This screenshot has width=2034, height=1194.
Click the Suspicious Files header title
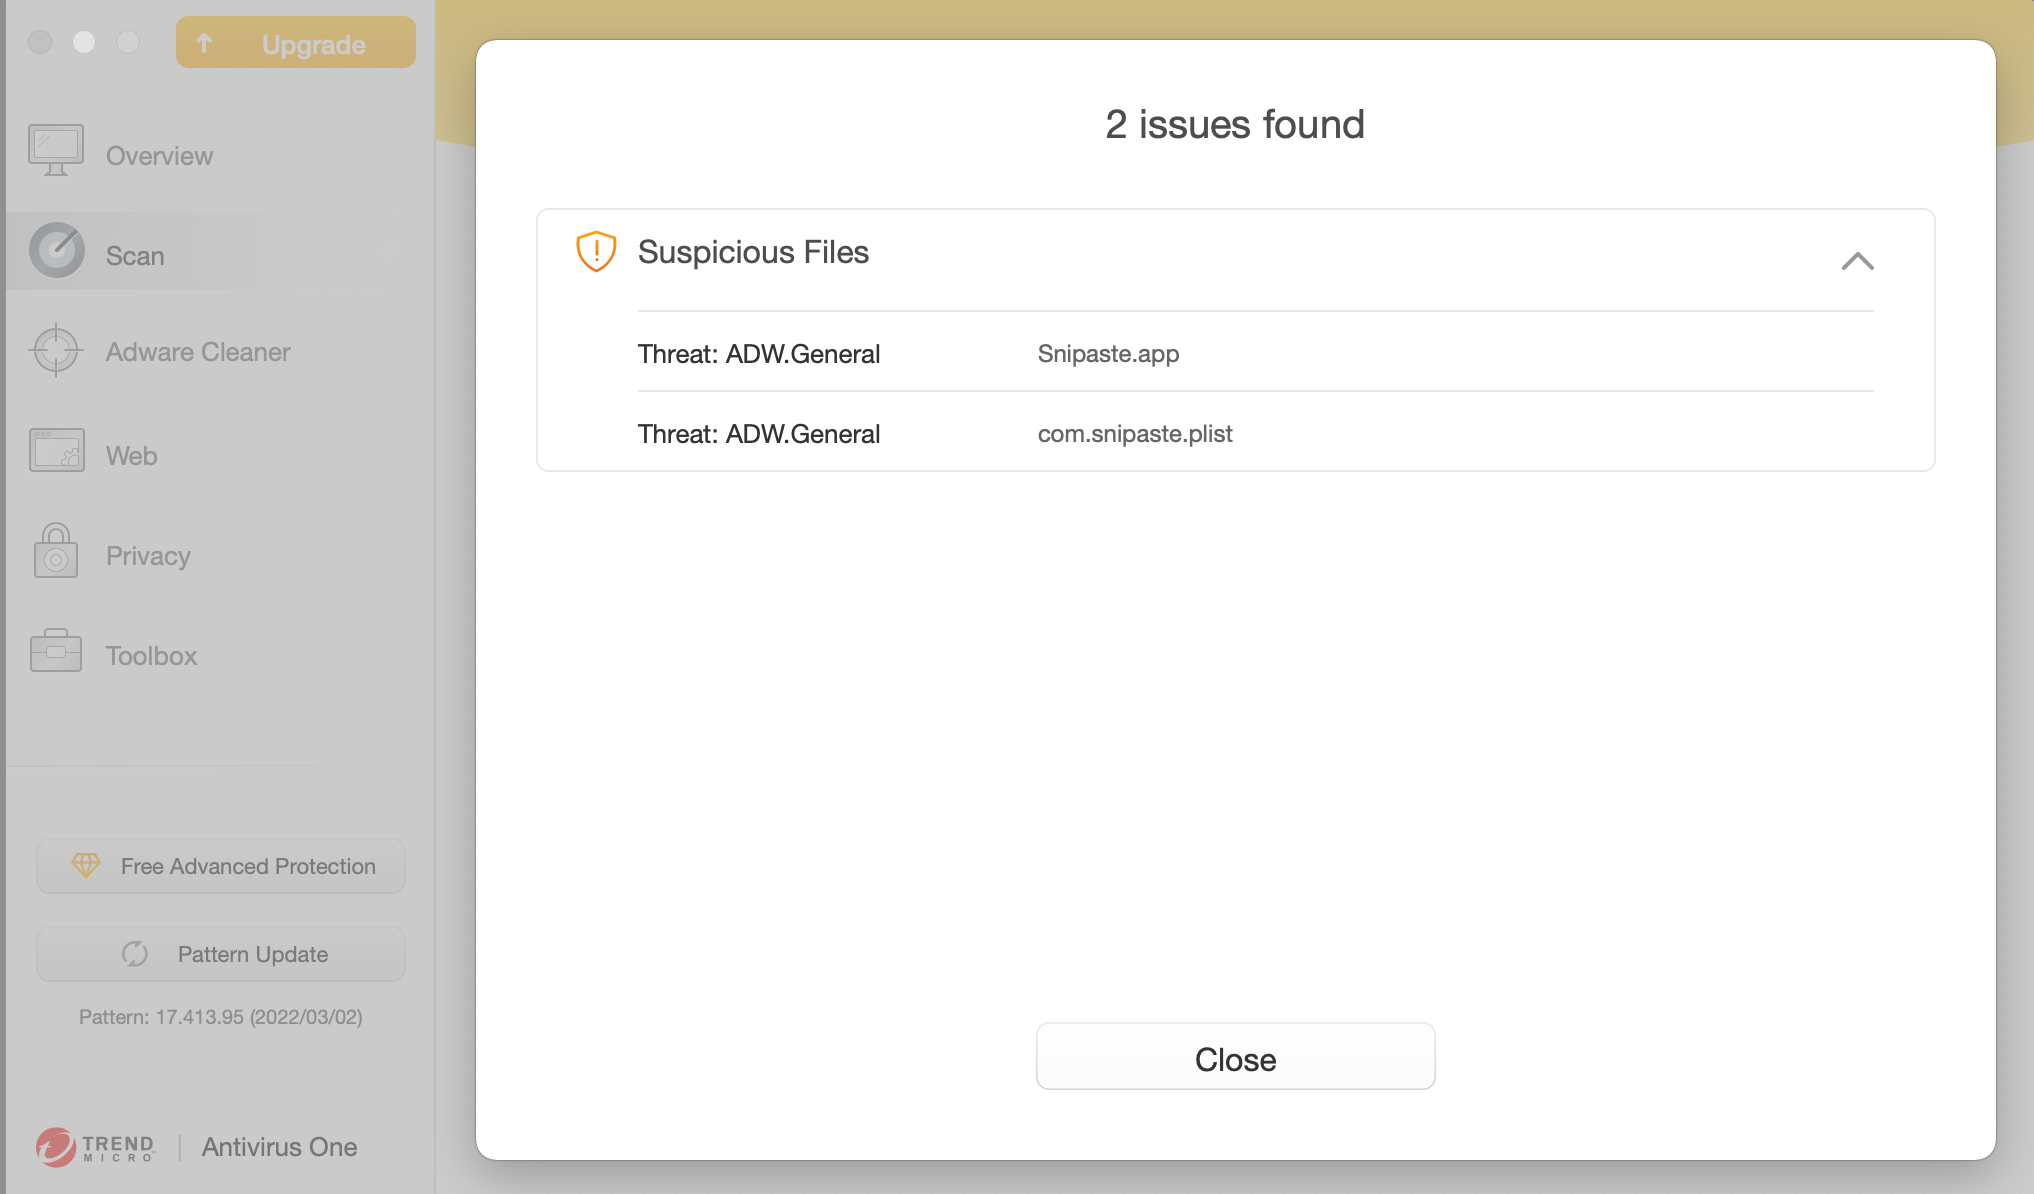click(x=753, y=252)
